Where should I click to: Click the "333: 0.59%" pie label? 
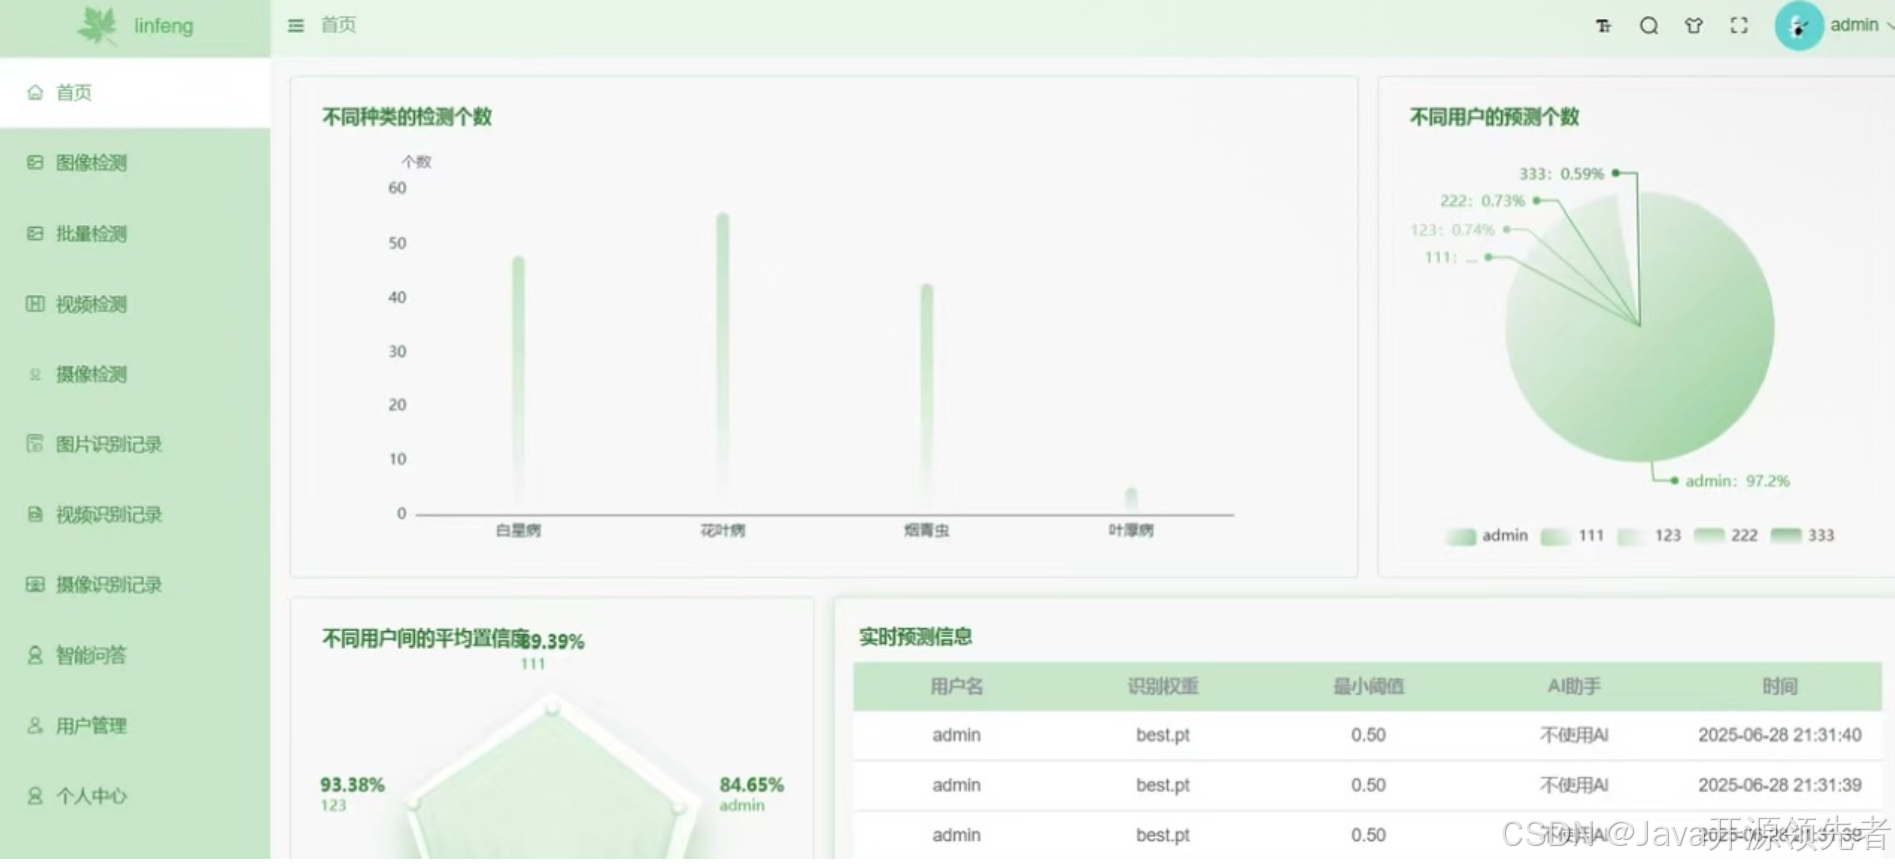click(1561, 174)
